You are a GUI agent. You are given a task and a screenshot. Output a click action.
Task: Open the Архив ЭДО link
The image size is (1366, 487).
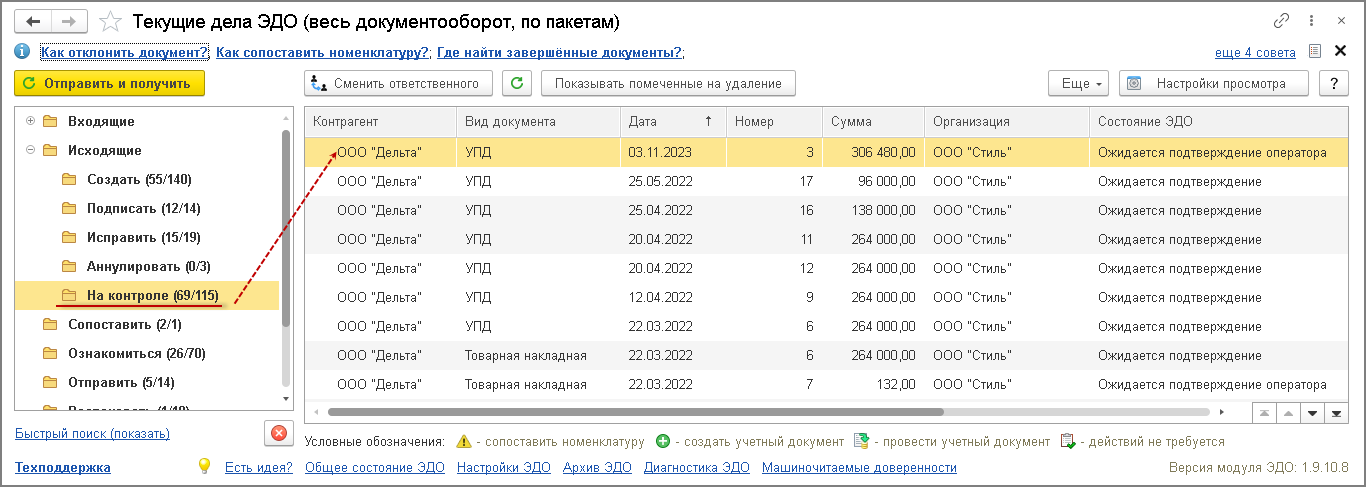point(597,467)
